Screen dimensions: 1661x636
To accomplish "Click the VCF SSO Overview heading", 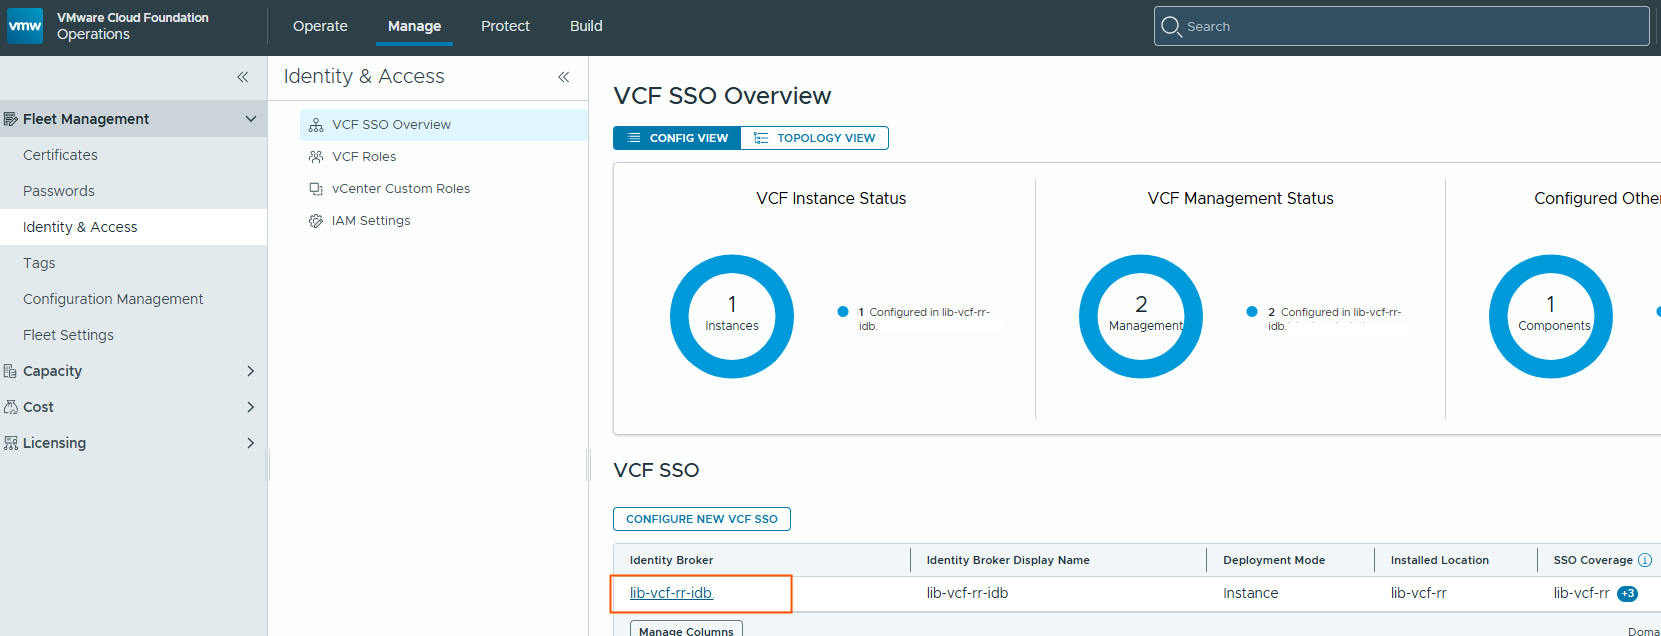I will click(722, 96).
